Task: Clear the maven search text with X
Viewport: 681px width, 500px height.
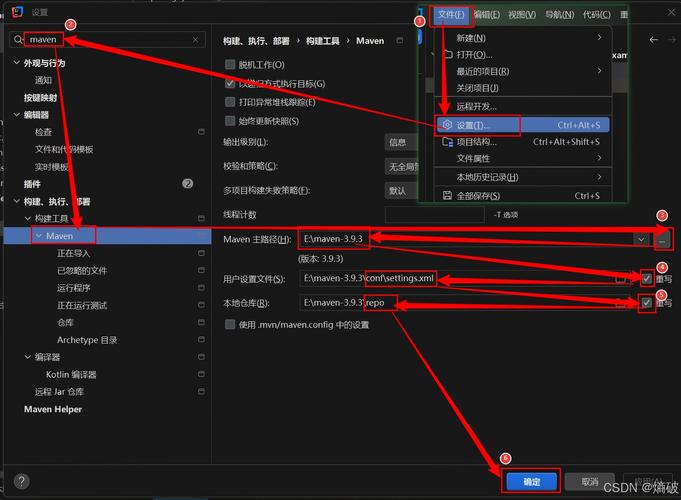Action: [195, 40]
